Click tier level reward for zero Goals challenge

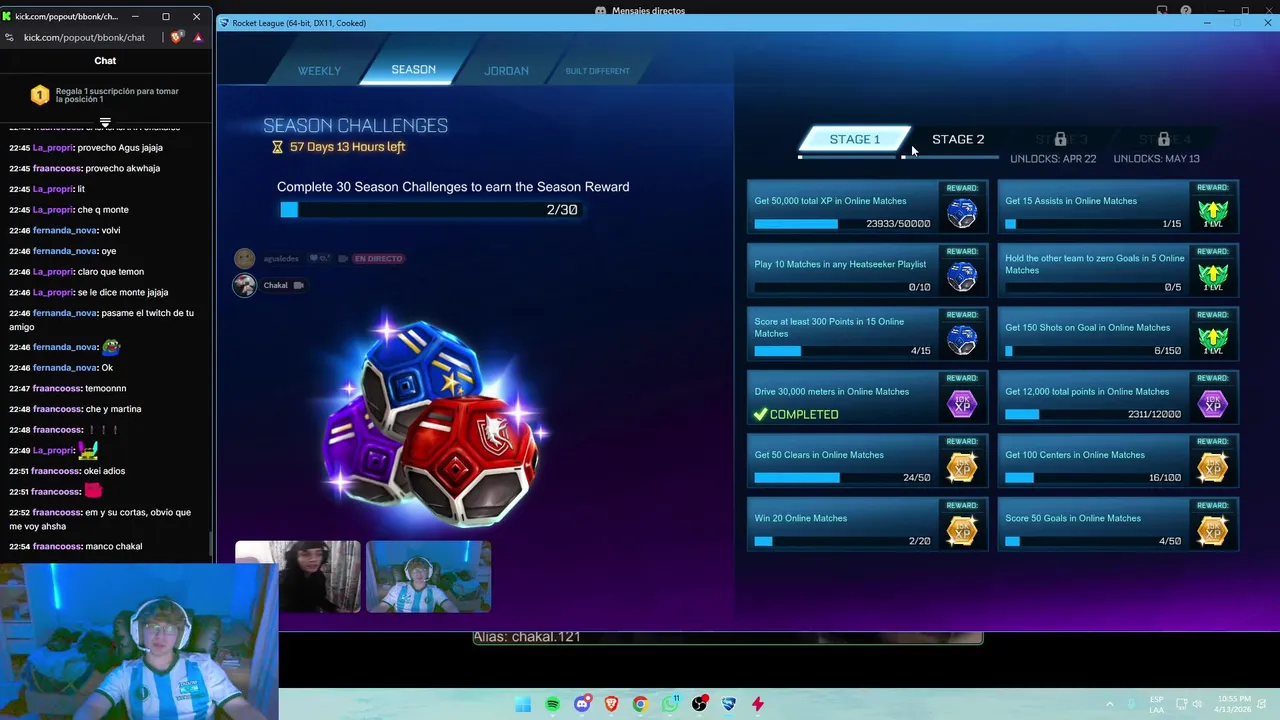1212,277
